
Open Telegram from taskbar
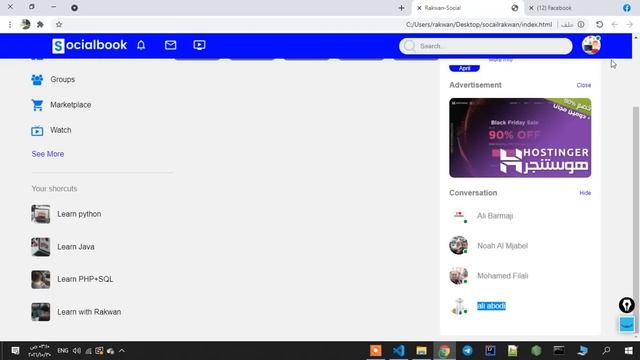[467, 351]
